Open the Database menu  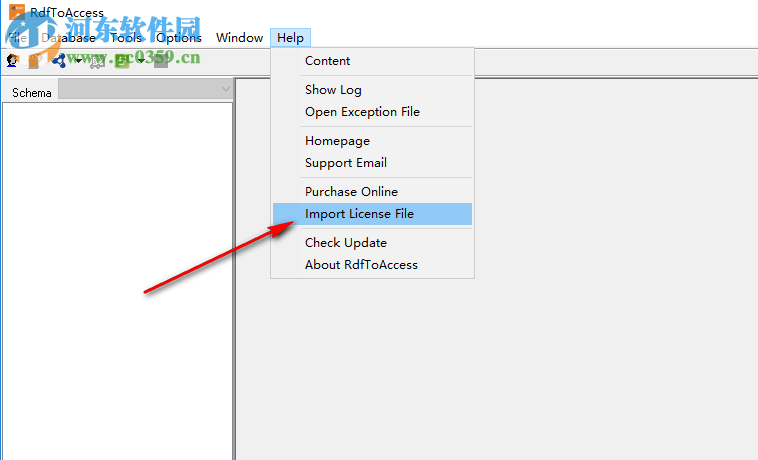(x=68, y=38)
